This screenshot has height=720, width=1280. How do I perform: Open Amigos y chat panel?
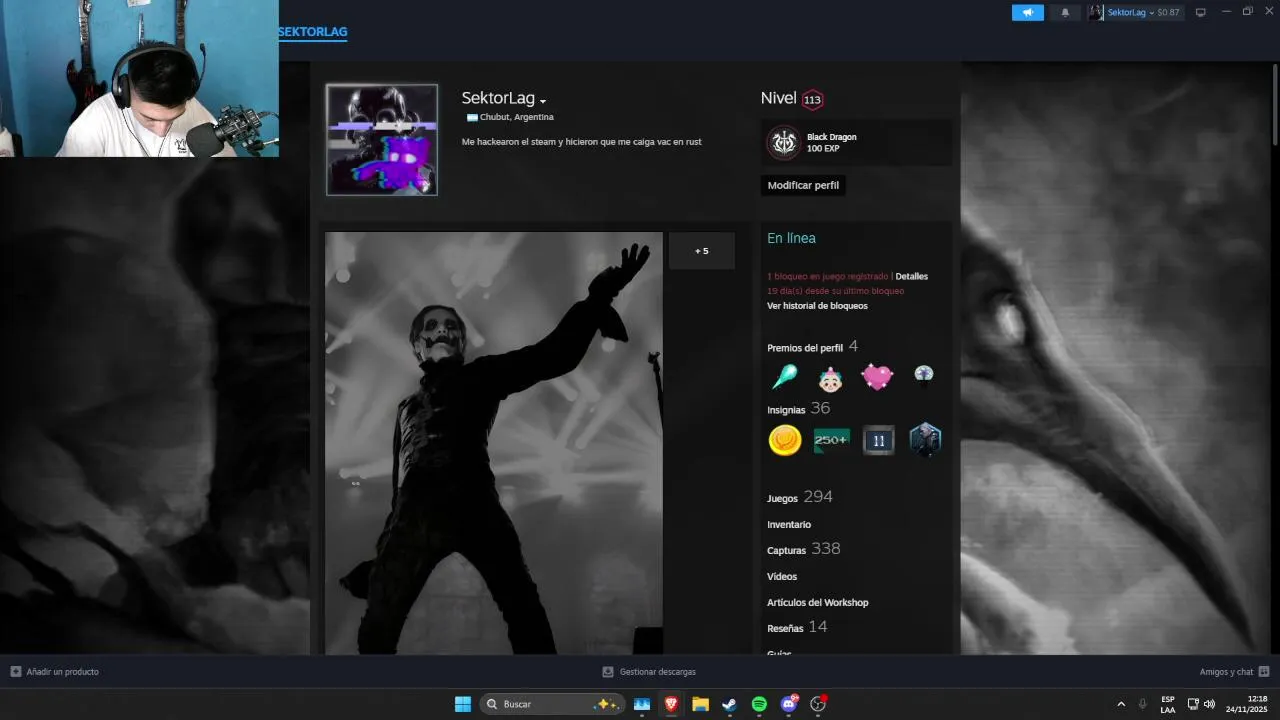(x=1234, y=672)
